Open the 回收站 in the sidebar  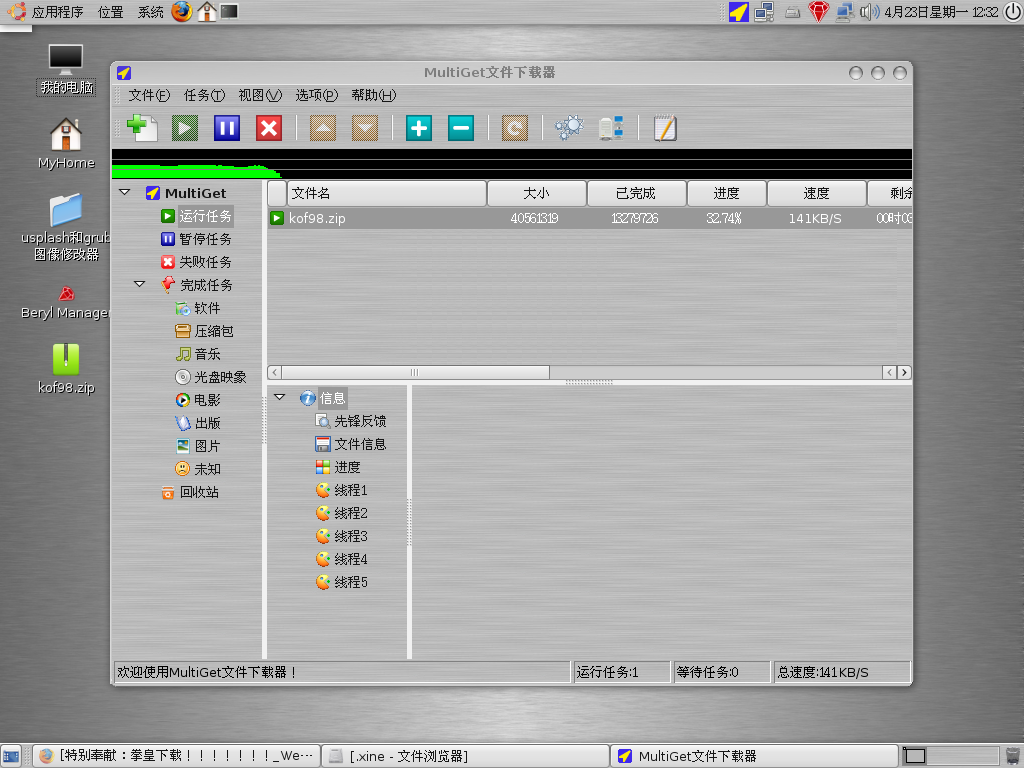pyautogui.click(x=199, y=492)
